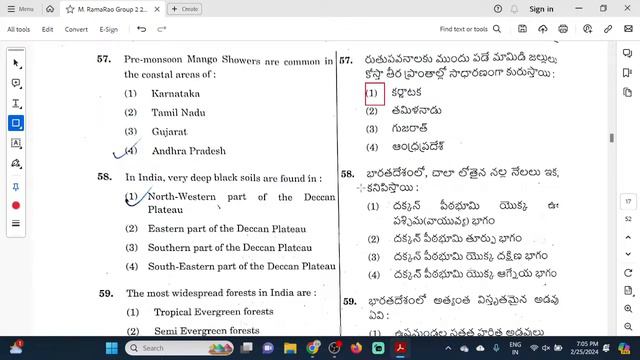
Task: Pin the quick tools bar
Action: 16,187
